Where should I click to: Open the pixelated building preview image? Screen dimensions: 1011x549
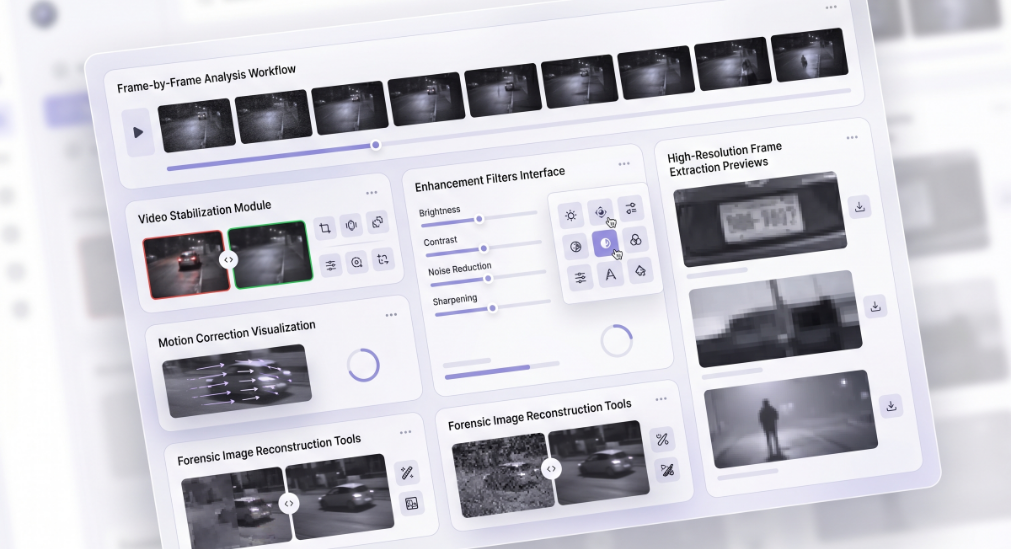click(x=775, y=319)
